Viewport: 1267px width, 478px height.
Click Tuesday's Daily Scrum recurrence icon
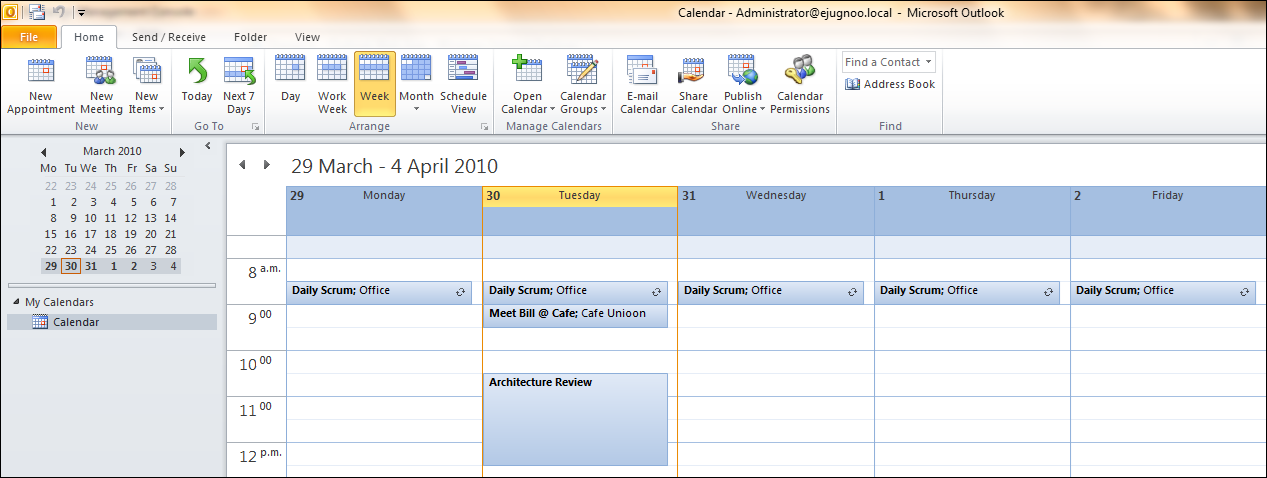pyautogui.click(x=657, y=292)
